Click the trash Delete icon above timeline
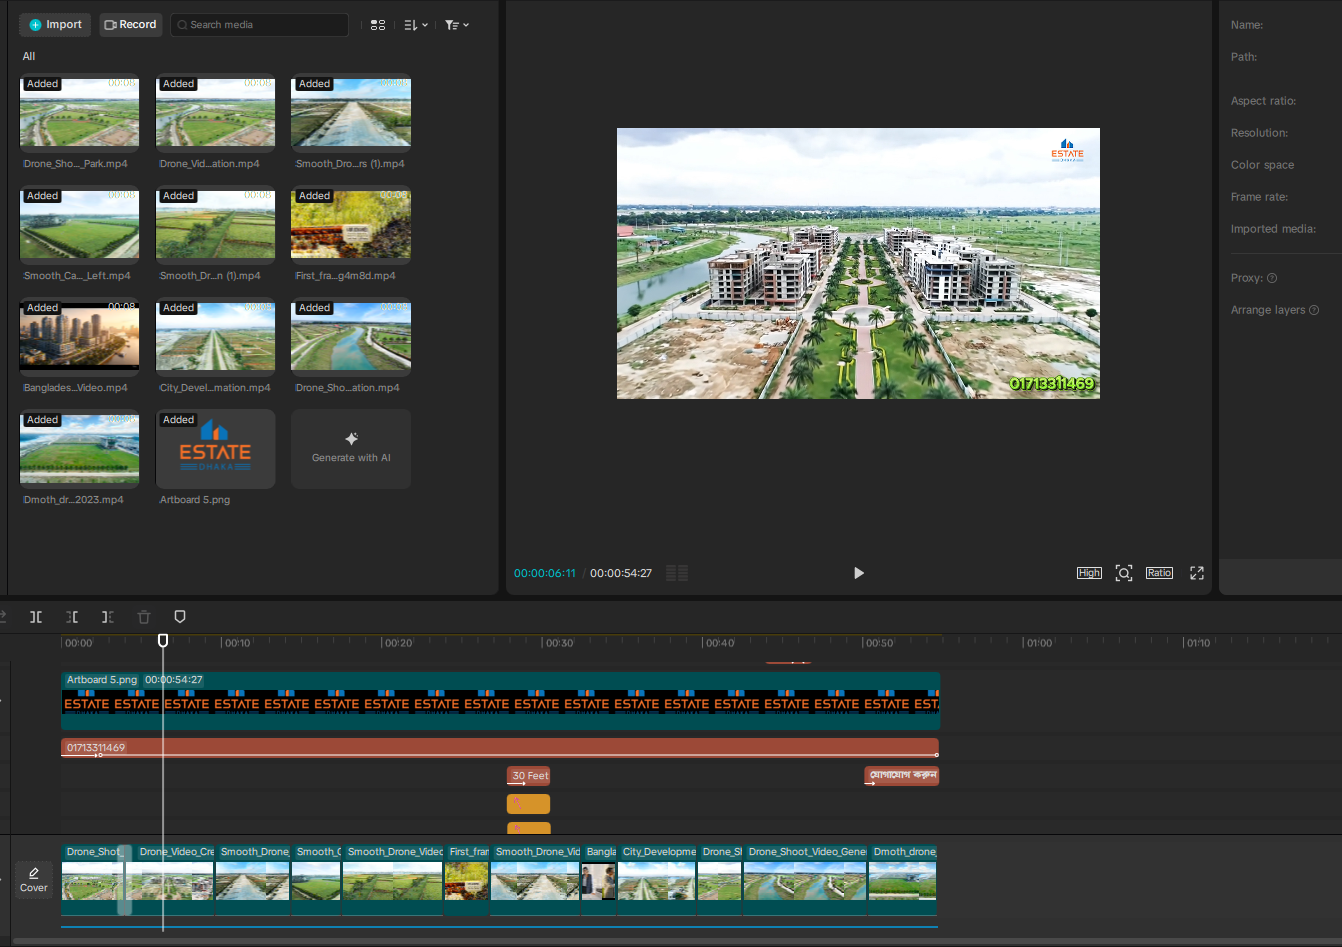 (144, 617)
